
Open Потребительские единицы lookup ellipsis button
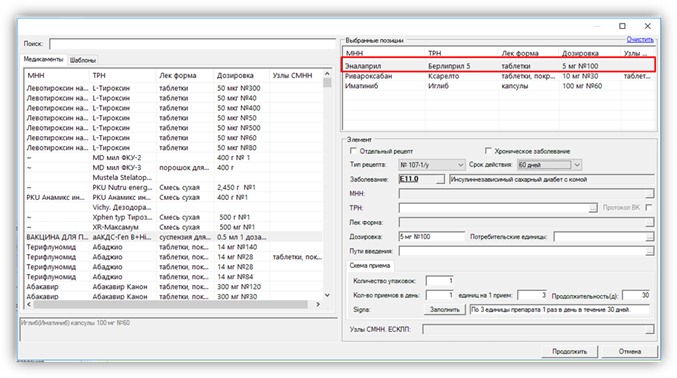pyautogui.click(x=649, y=237)
